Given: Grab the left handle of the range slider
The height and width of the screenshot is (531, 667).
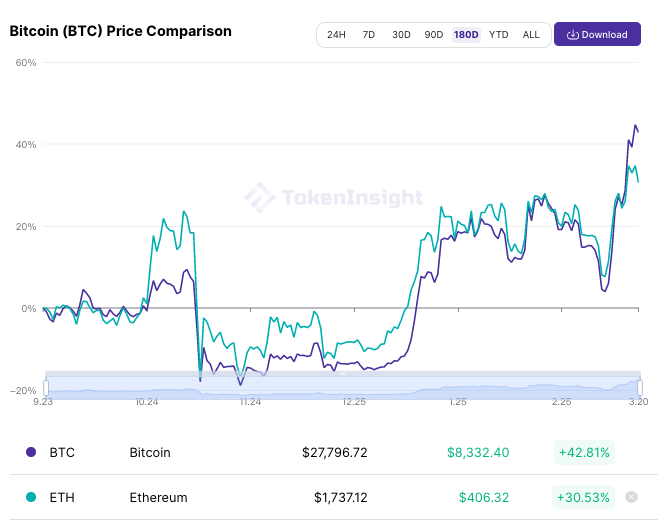Looking at the screenshot, I should coord(45,386).
